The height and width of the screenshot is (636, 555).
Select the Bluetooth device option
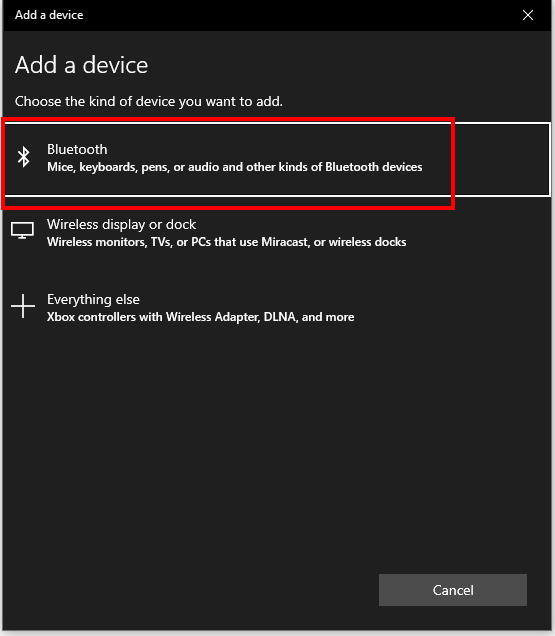pos(277,159)
